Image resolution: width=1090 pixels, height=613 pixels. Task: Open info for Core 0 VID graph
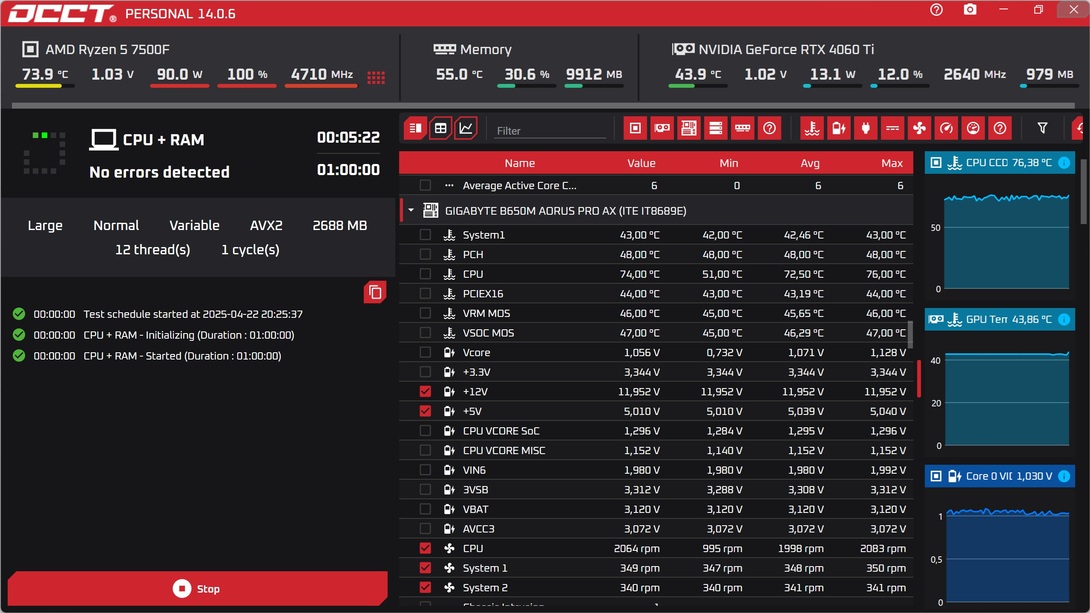coord(1064,476)
